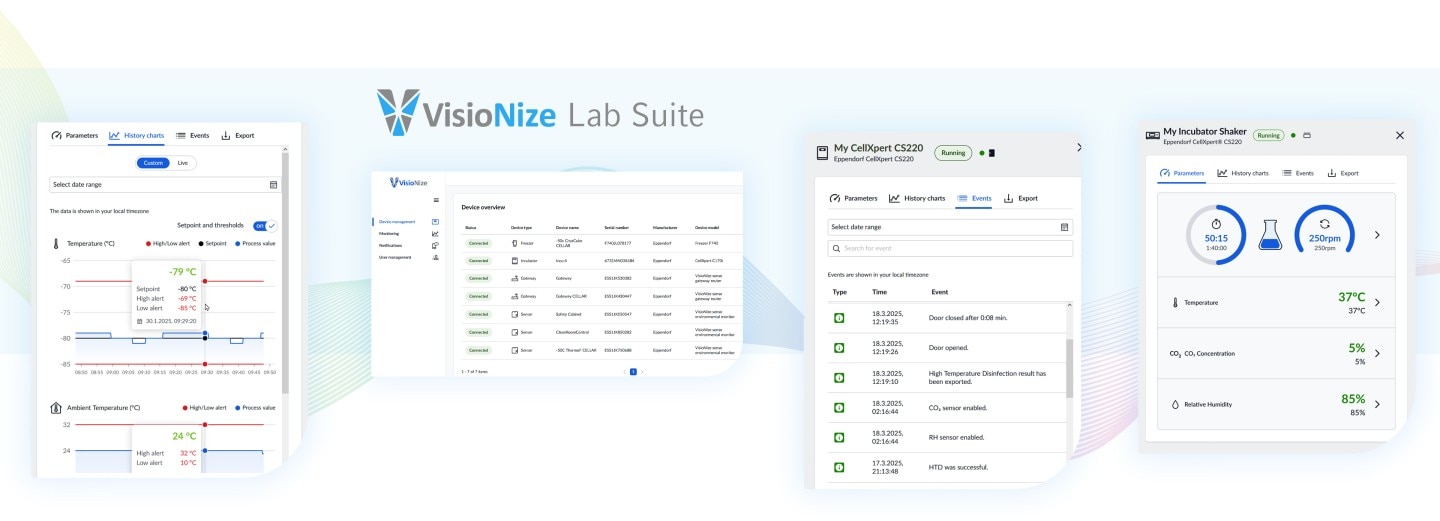
Task: Click the Search for event field
Action: (x=950, y=248)
